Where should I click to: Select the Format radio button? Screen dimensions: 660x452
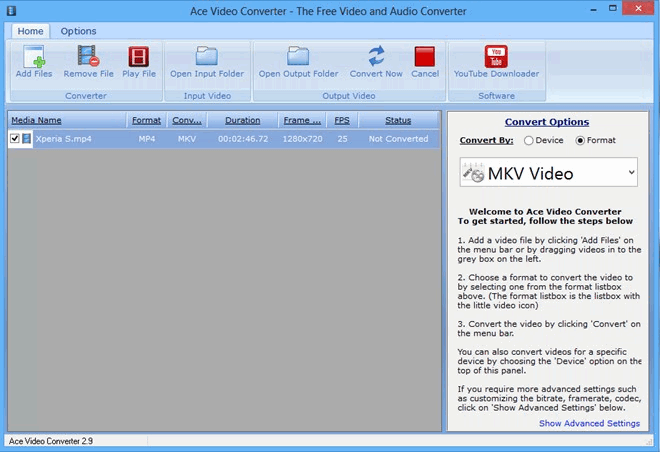(x=580, y=141)
